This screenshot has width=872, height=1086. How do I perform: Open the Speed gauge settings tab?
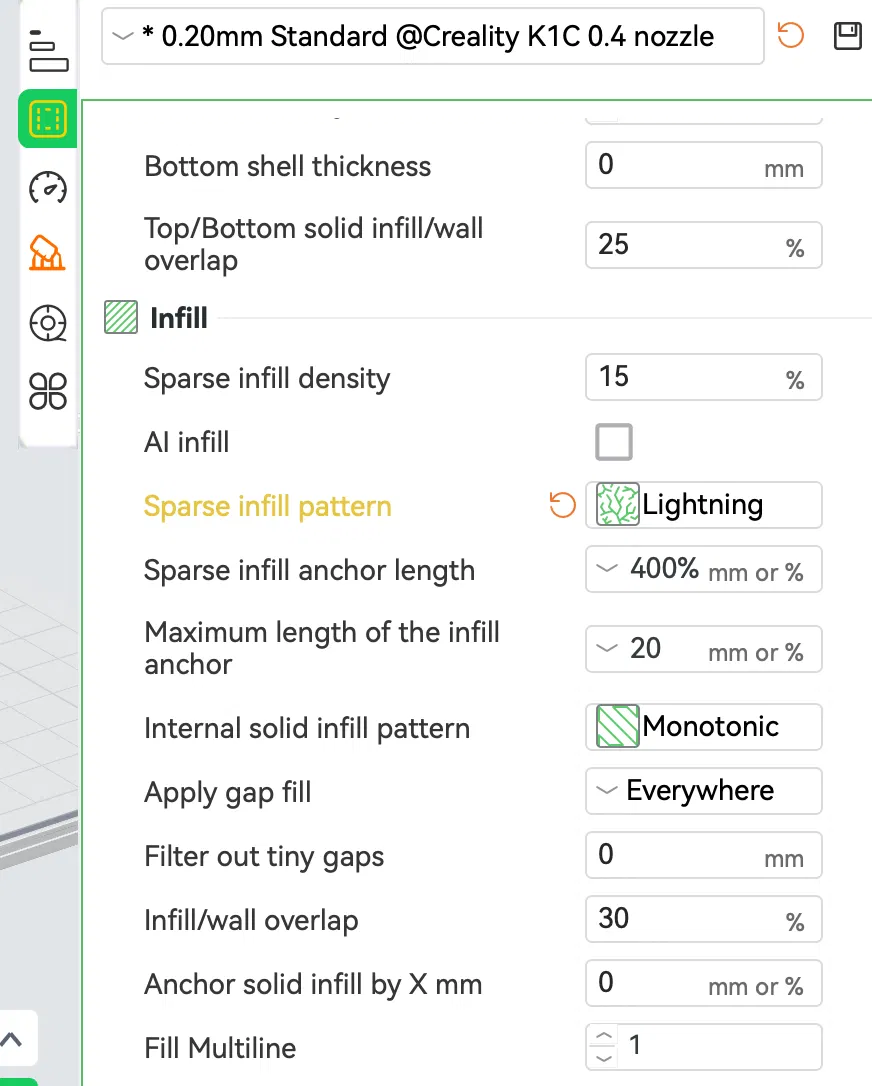coord(48,187)
